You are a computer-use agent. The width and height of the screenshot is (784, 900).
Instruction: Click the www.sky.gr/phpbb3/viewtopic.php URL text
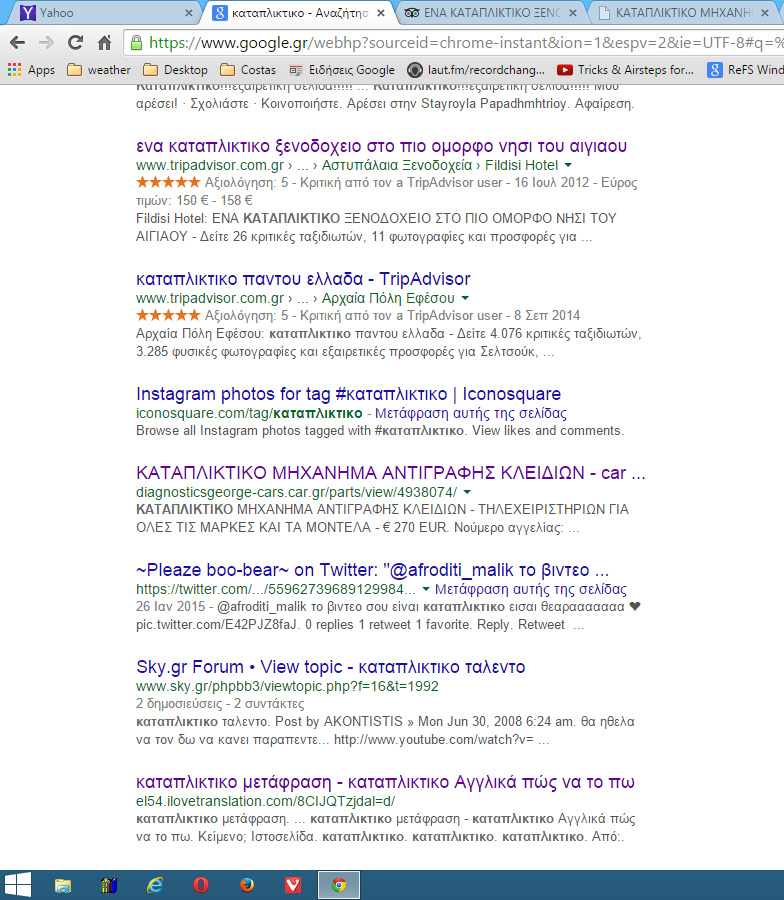coord(287,686)
